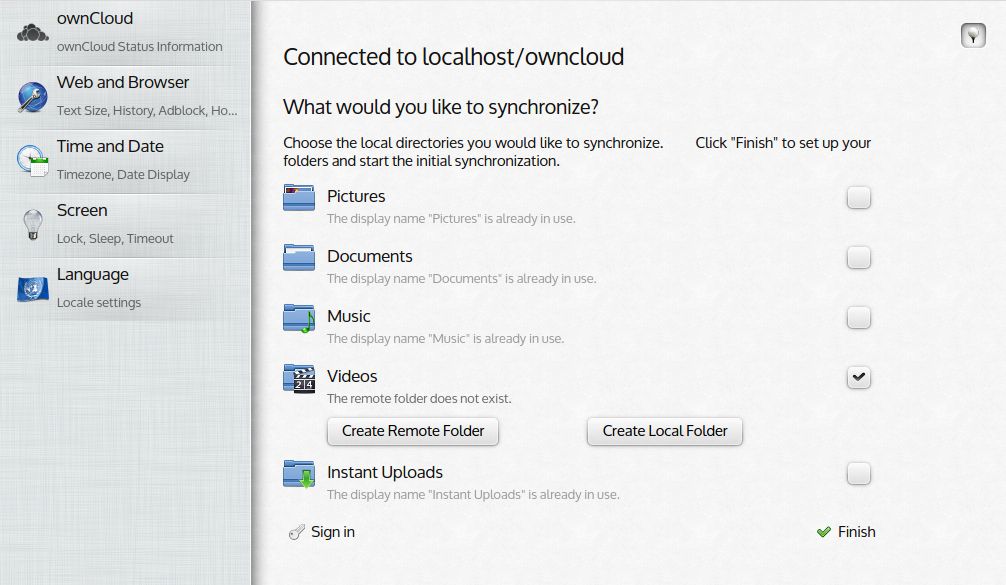Click the Pictures folder icon
Screen dimensions: 1006x585
[x=299, y=198]
